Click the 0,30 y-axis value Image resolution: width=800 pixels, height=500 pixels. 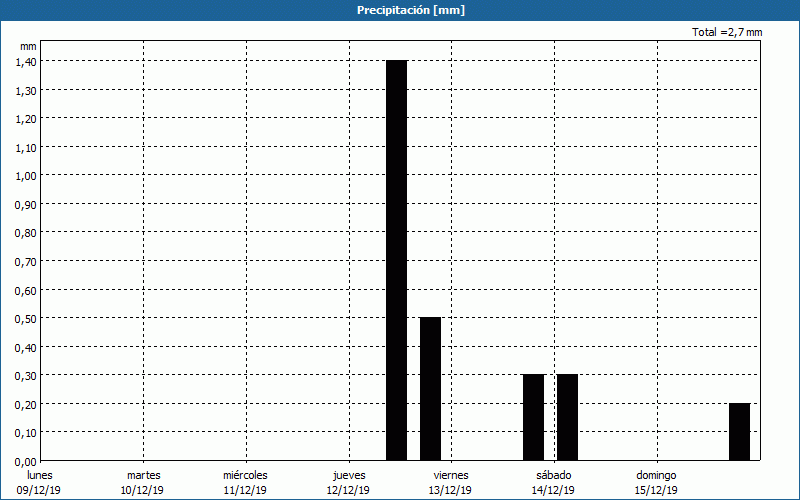(26, 377)
